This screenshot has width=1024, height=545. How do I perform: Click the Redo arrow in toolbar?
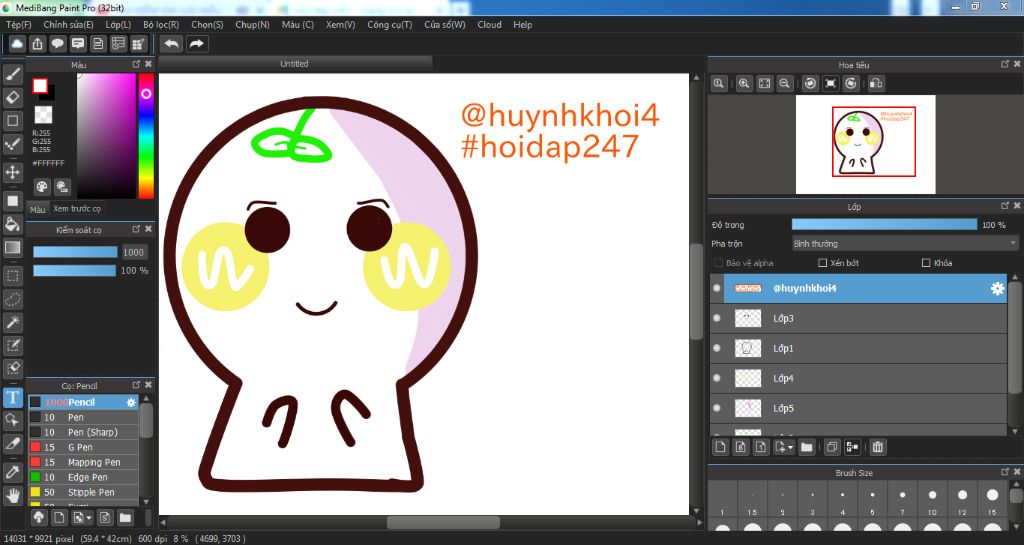point(196,44)
